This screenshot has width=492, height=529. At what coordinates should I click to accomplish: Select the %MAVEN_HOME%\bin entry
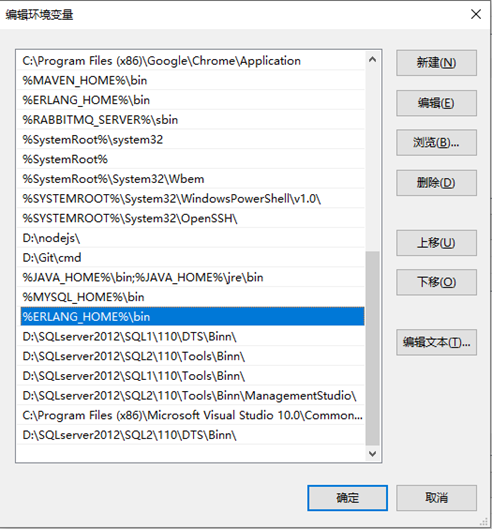[x=191, y=80]
